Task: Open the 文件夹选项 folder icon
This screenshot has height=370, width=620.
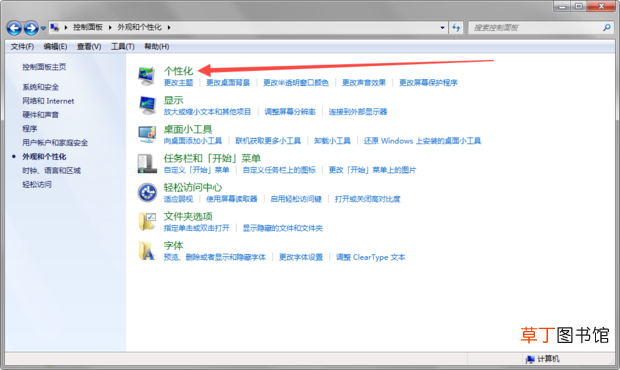Action: click(147, 221)
